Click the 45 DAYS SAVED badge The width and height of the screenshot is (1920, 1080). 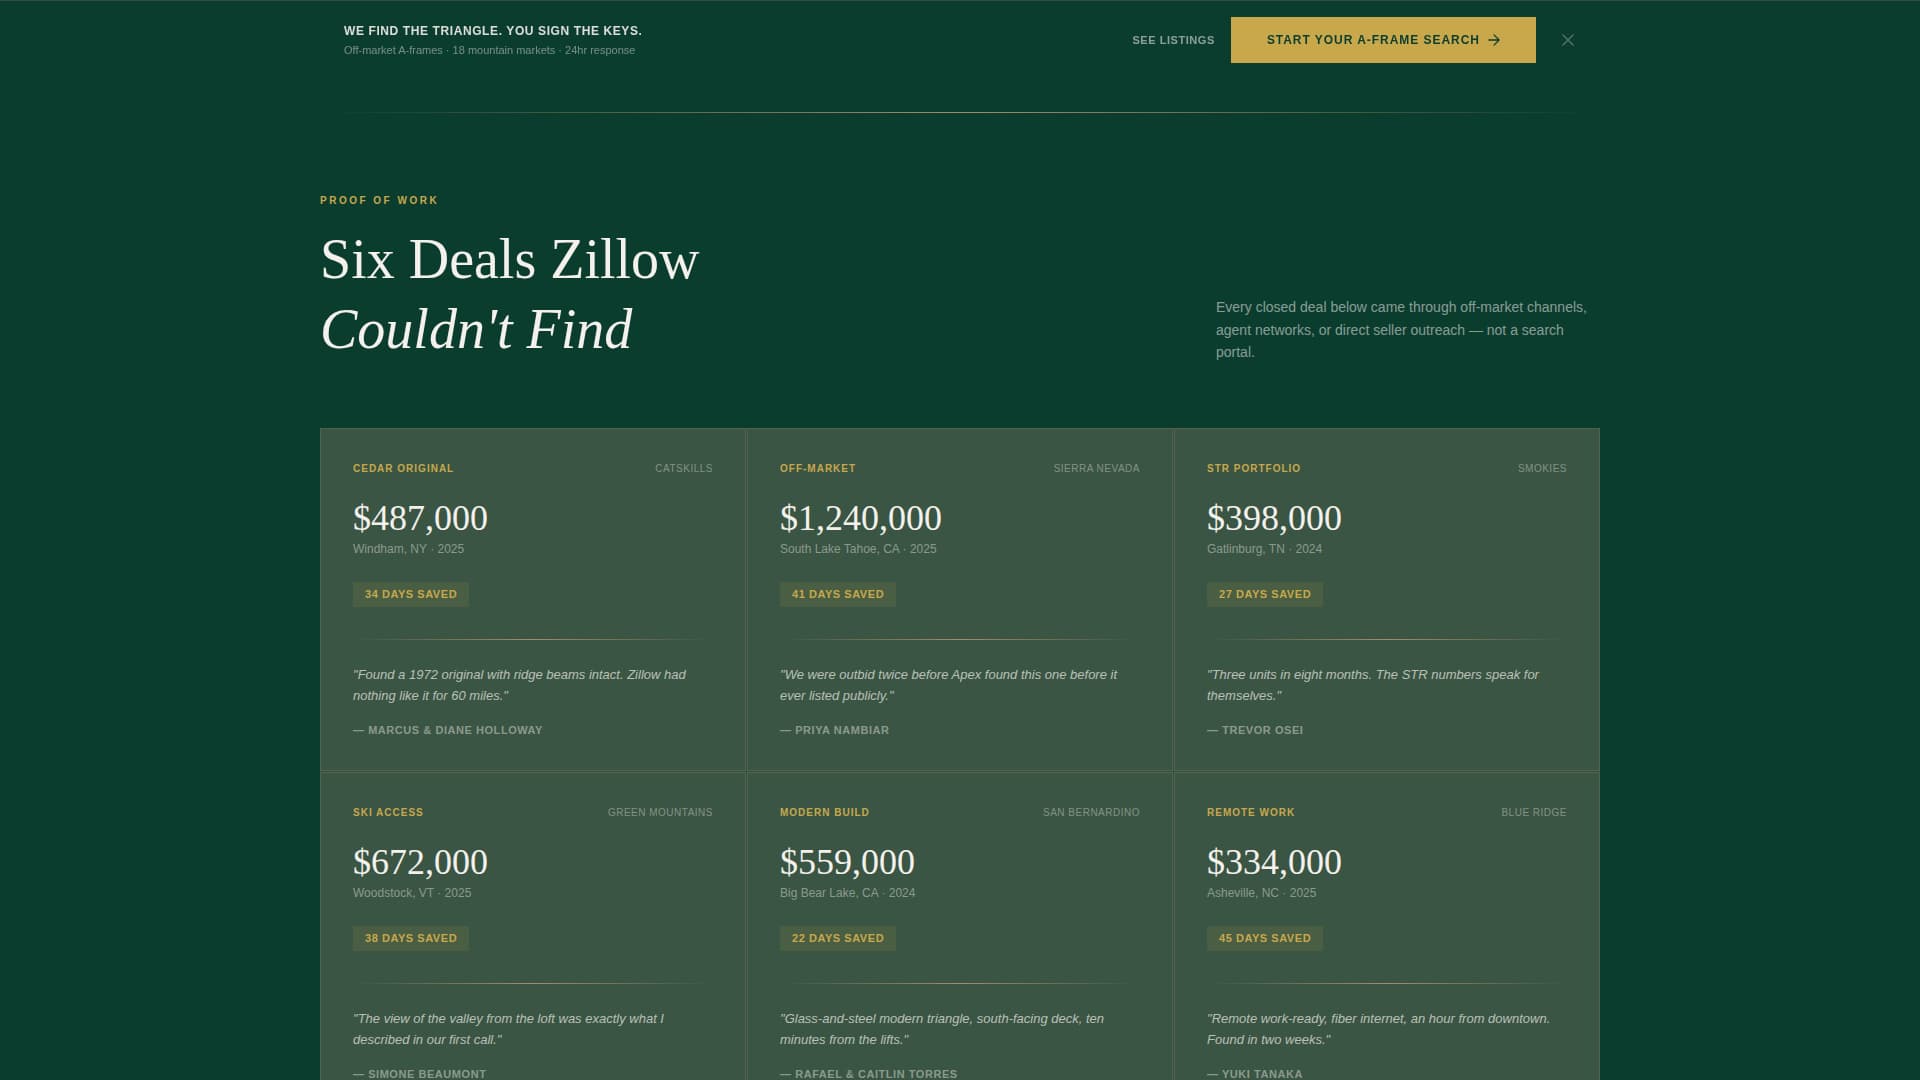(x=1265, y=938)
